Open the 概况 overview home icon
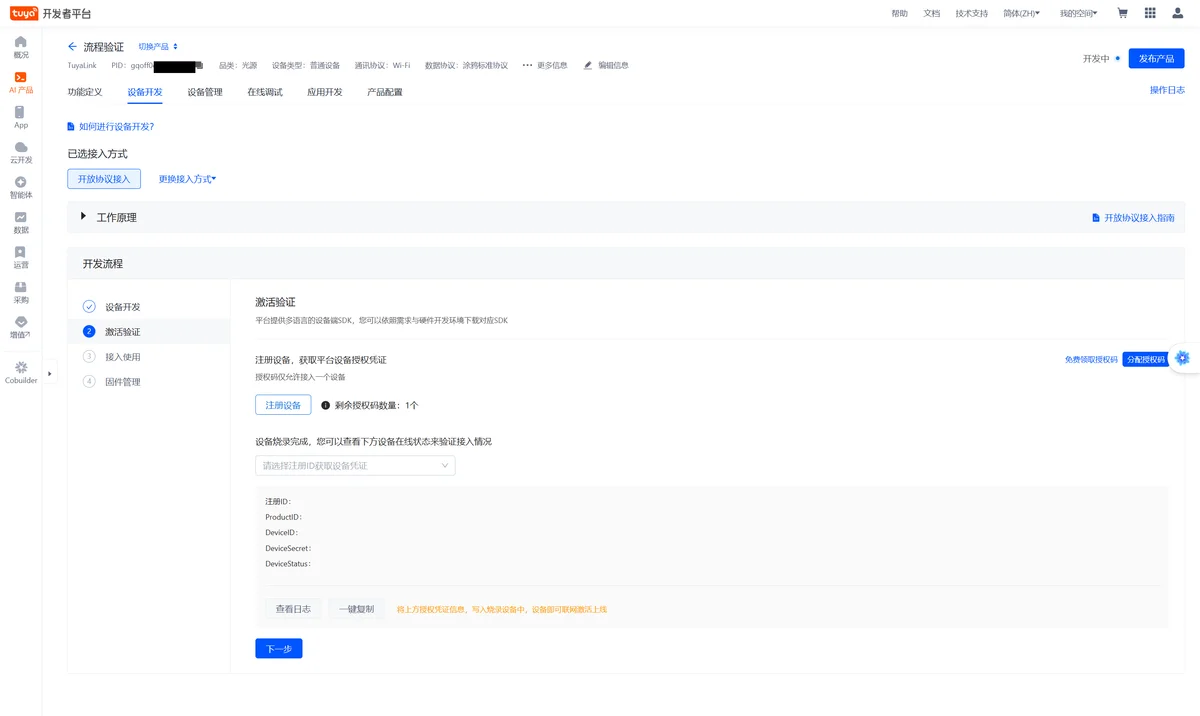 pos(21,47)
